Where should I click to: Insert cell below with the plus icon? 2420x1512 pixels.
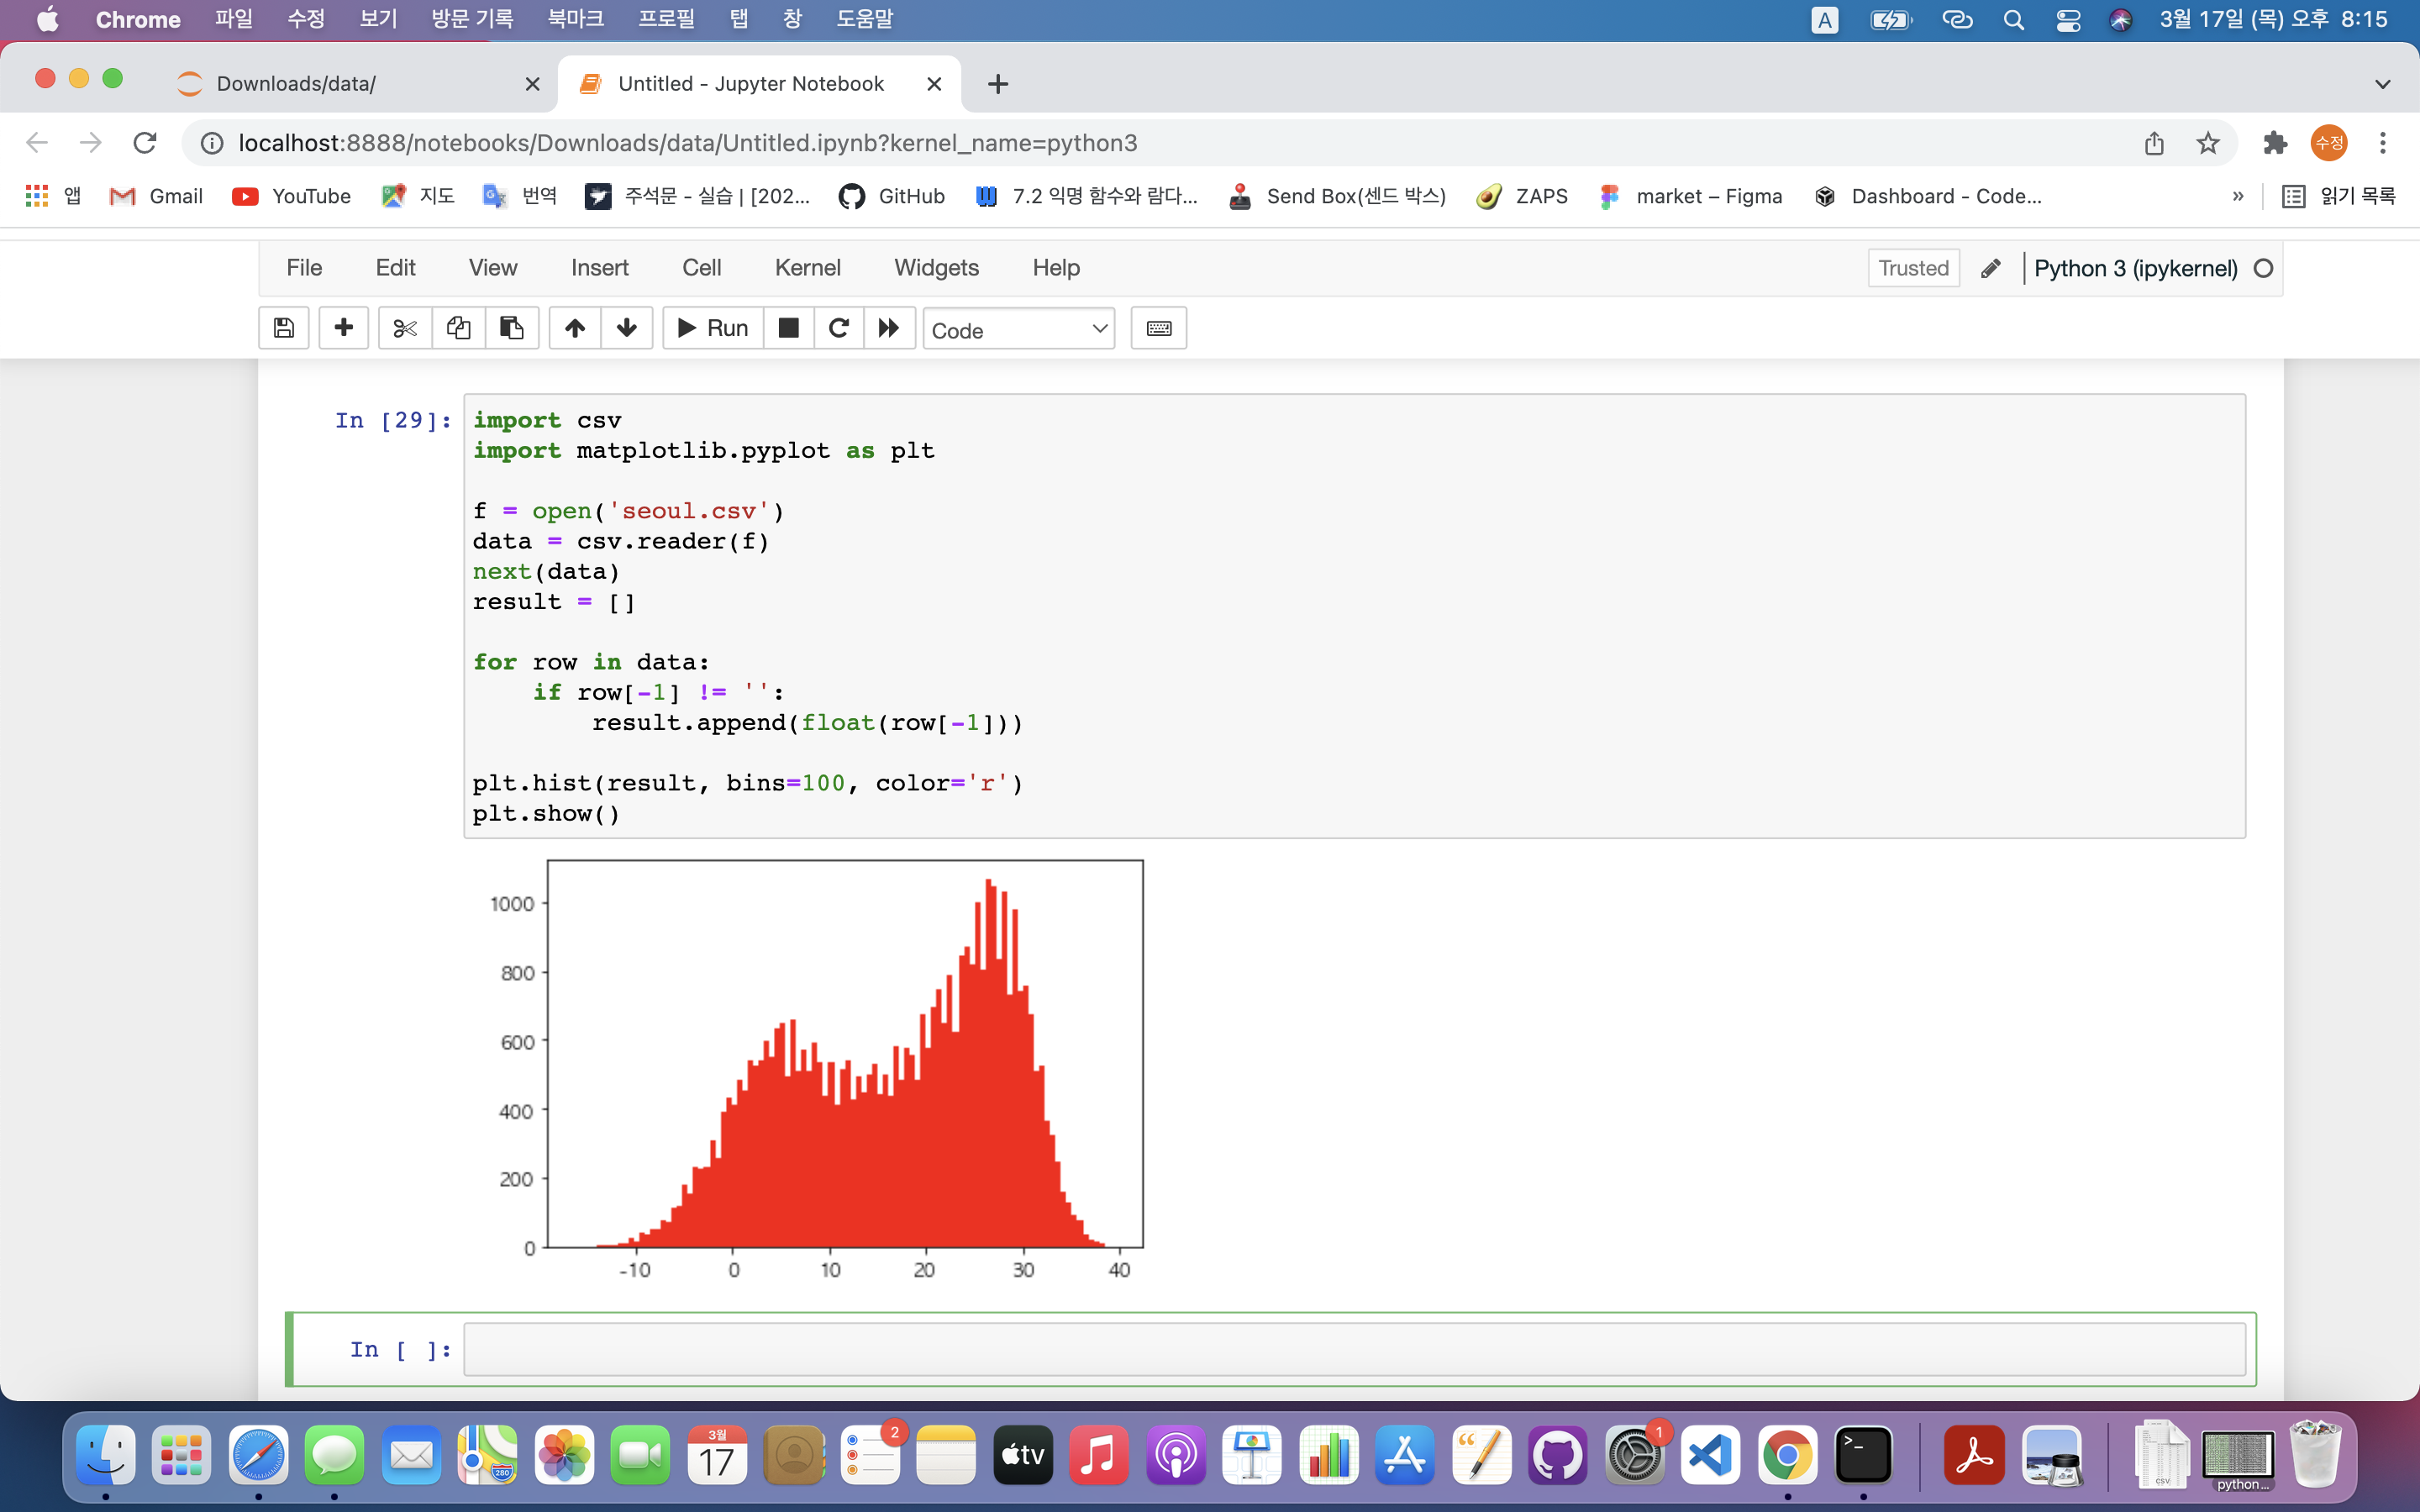pyautogui.click(x=343, y=328)
